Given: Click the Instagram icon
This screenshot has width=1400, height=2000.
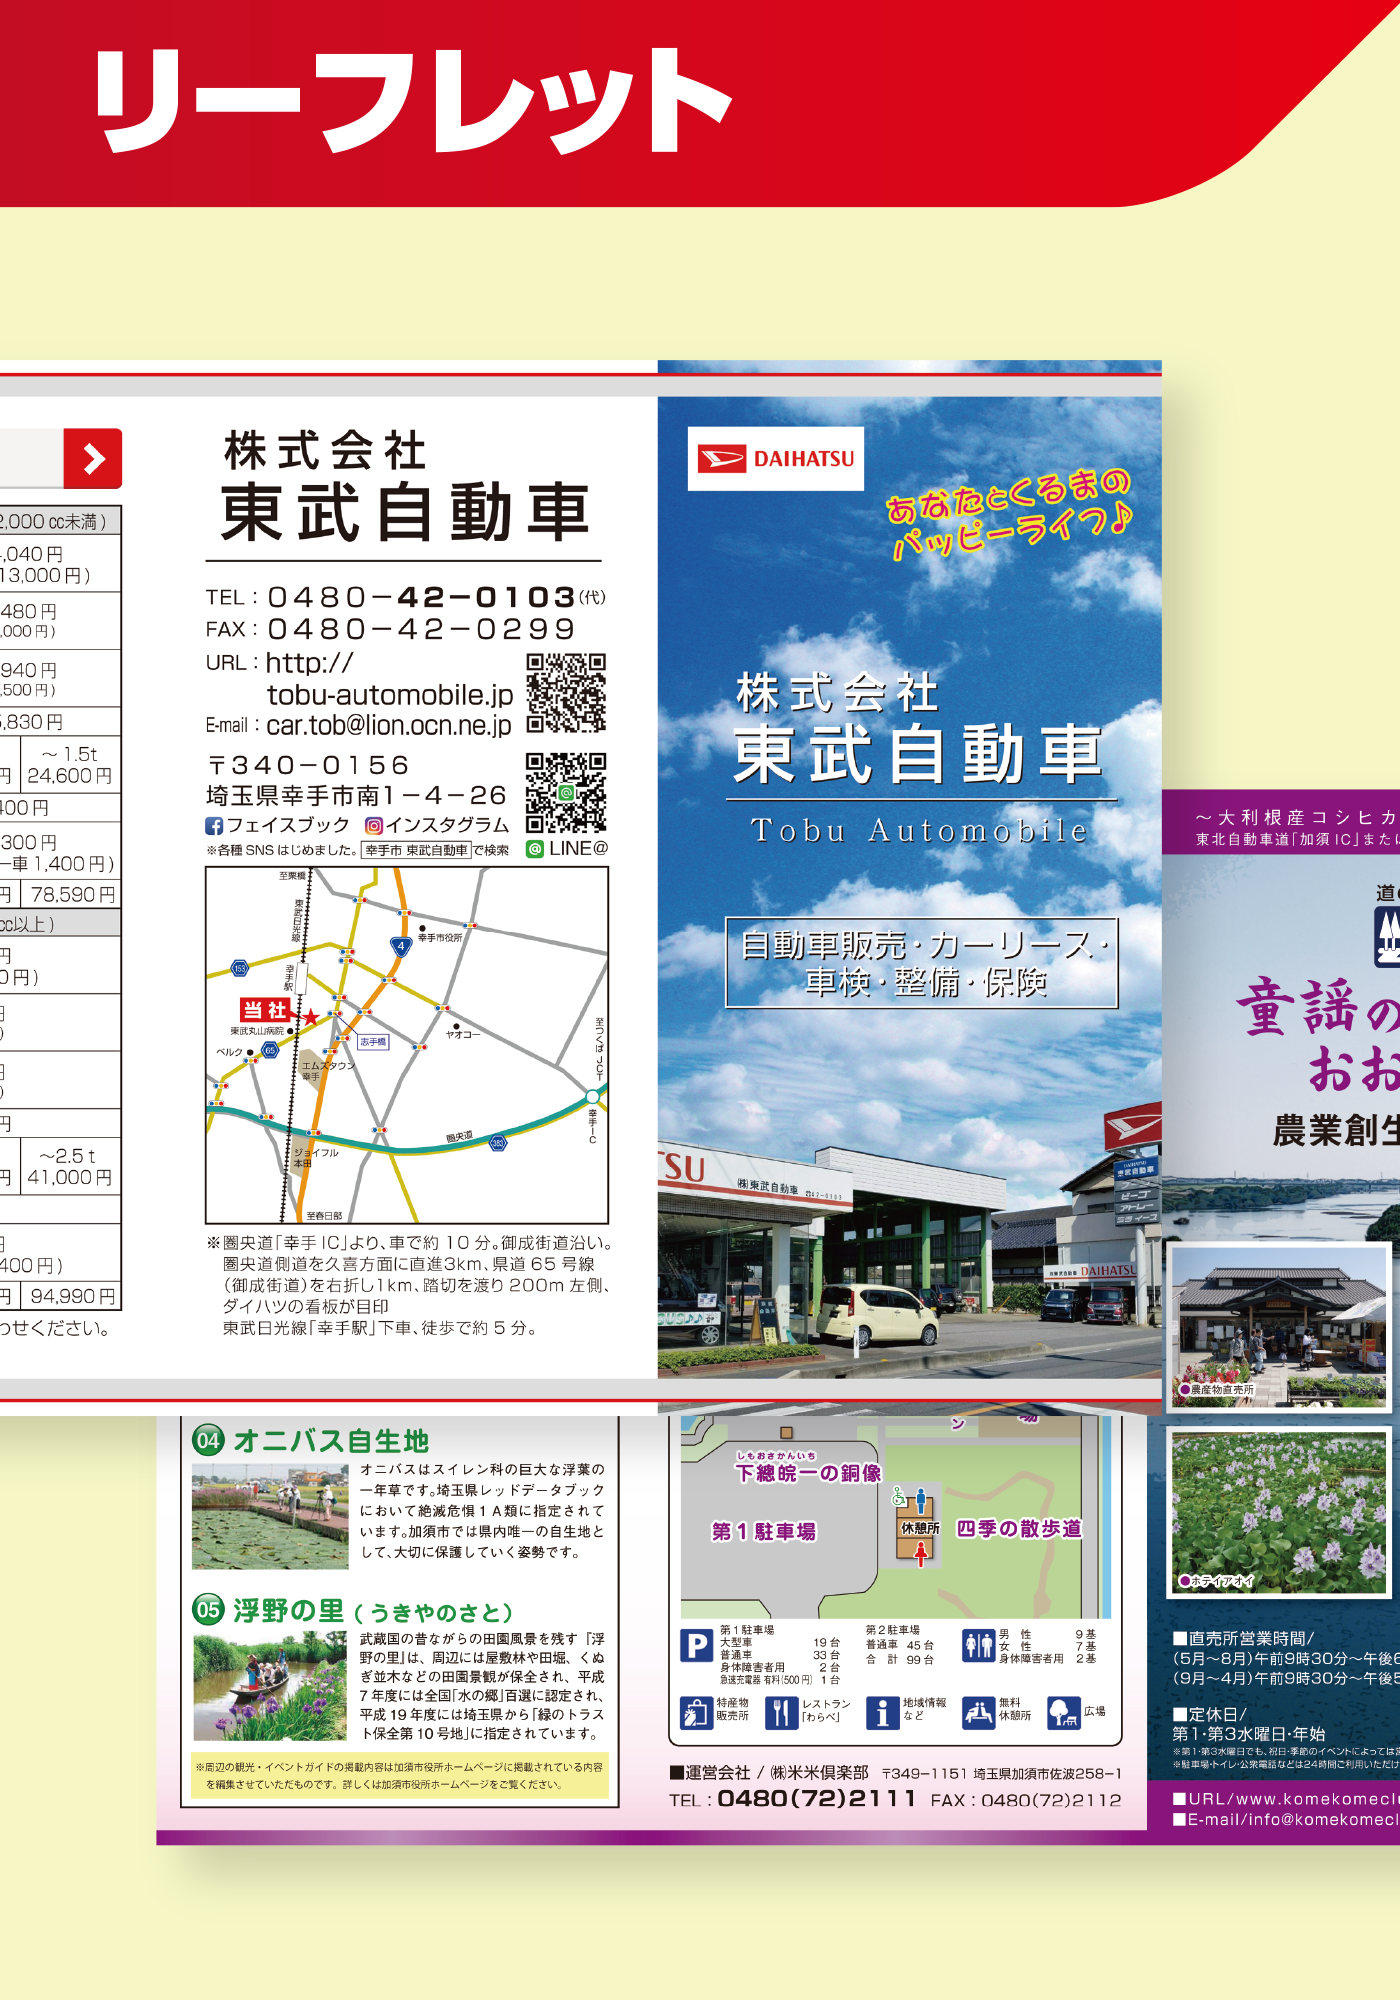Looking at the screenshot, I should [374, 826].
